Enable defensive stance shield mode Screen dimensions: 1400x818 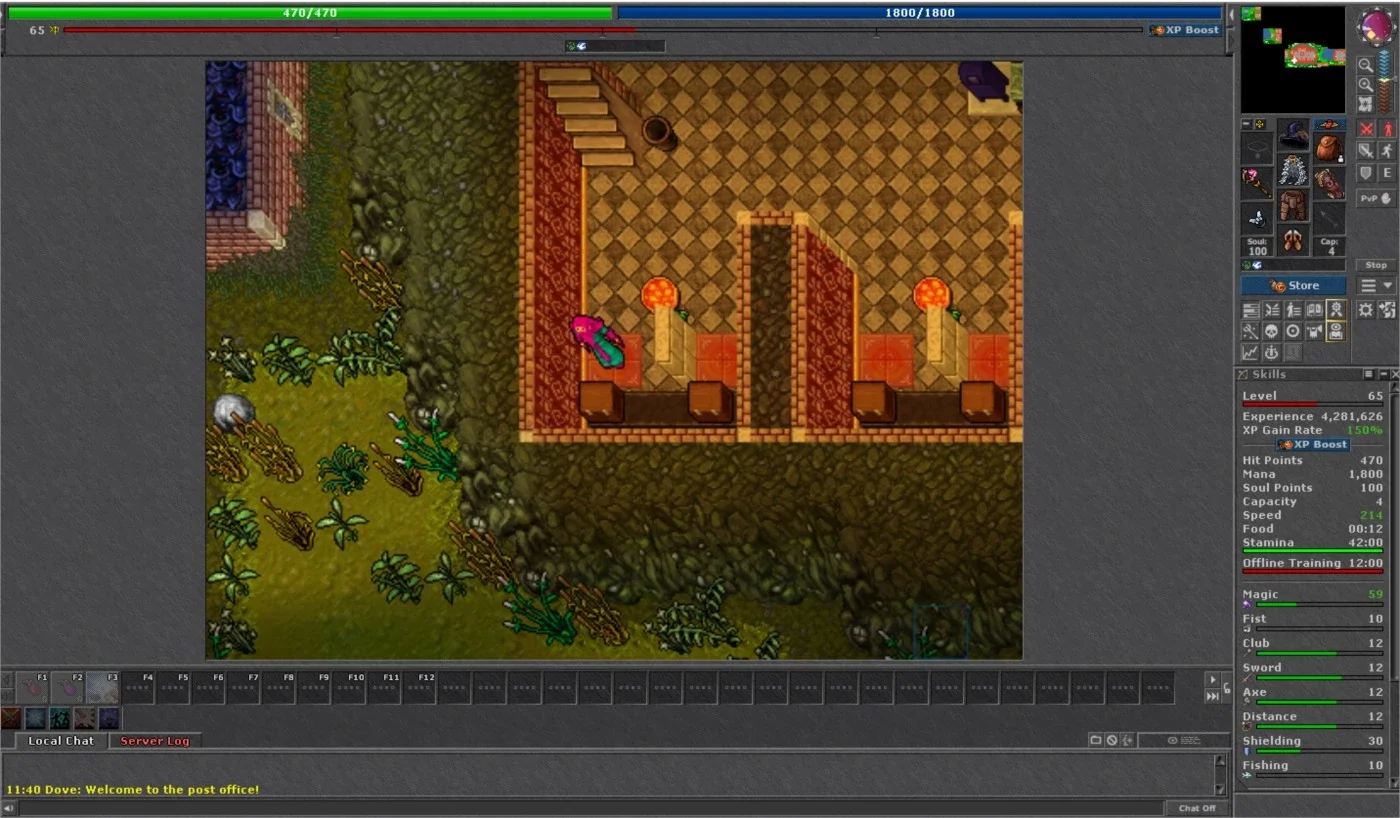[x=1366, y=173]
